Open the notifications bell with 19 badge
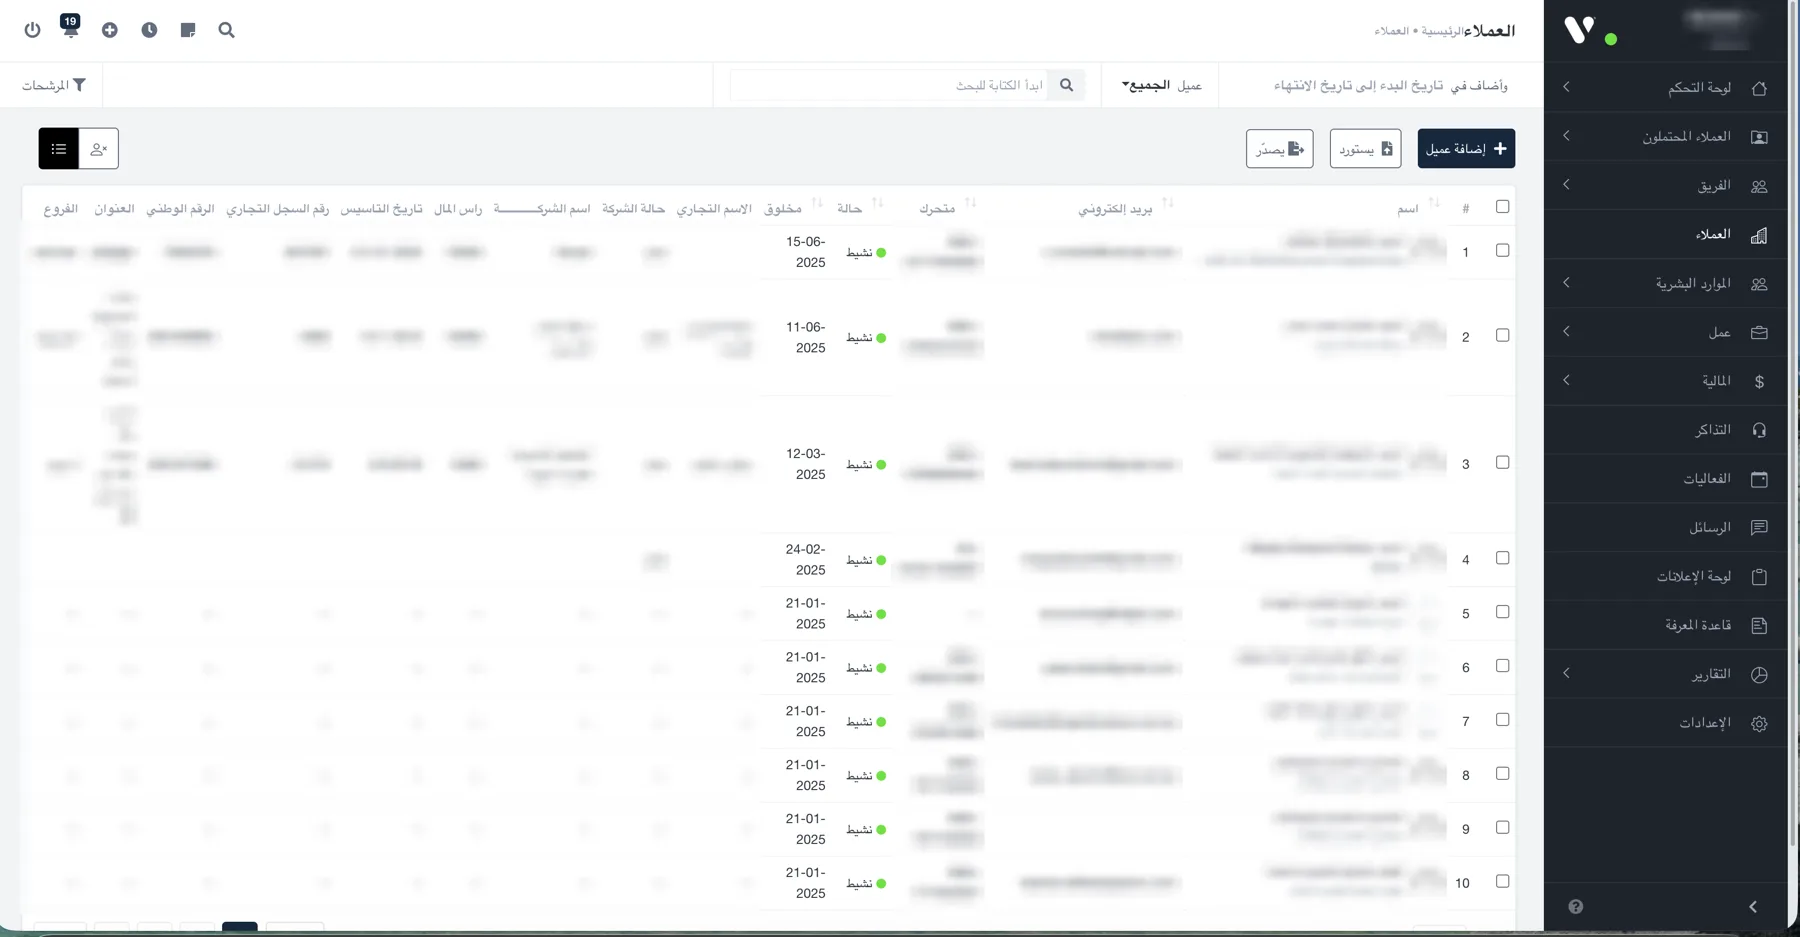Screen dimensions: 1800x937 pyautogui.click(x=70, y=27)
